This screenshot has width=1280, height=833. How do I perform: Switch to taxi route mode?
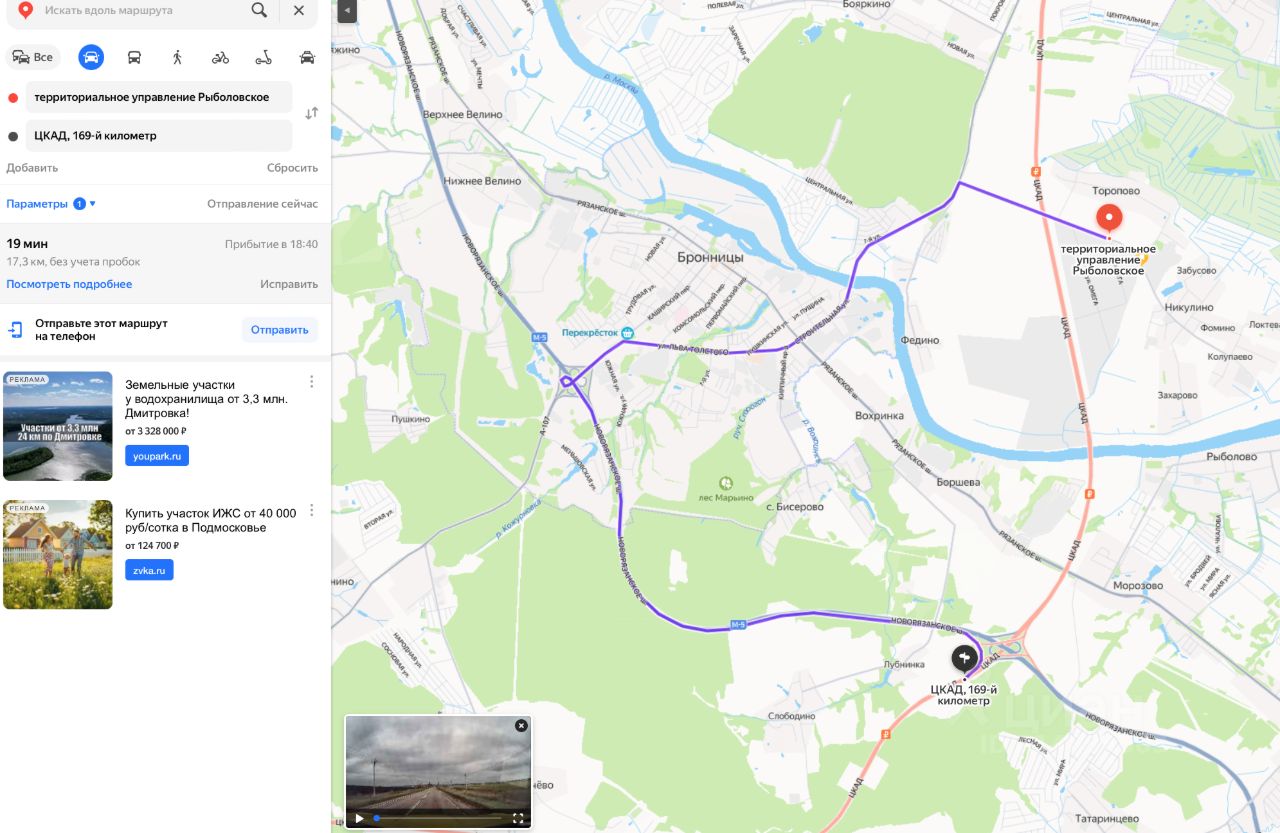click(307, 57)
